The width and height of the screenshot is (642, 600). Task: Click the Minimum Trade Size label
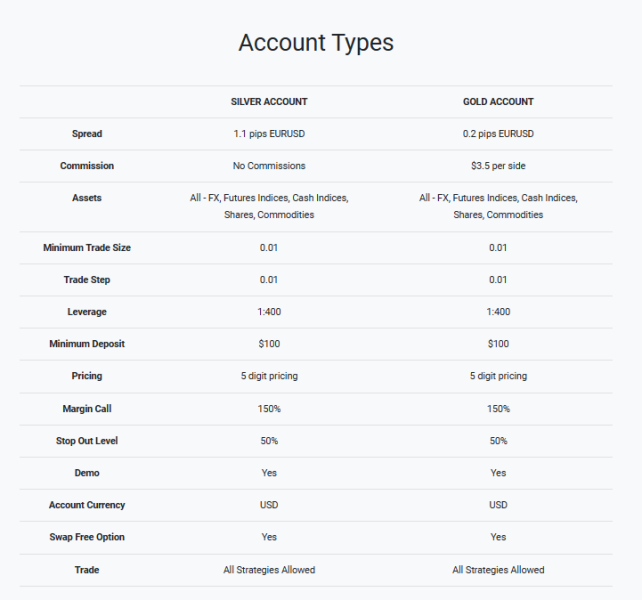[87, 248]
